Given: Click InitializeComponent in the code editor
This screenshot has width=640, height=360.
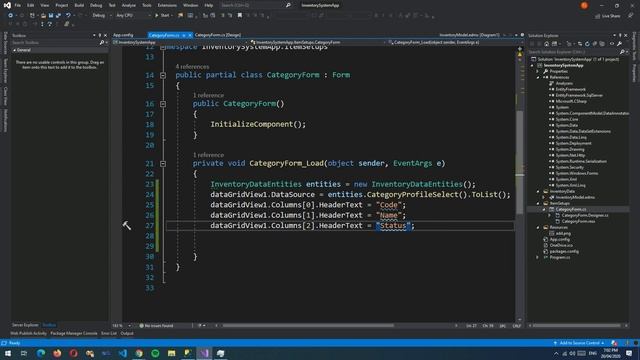Looking at the screenshot, I should tap(251, 124).
